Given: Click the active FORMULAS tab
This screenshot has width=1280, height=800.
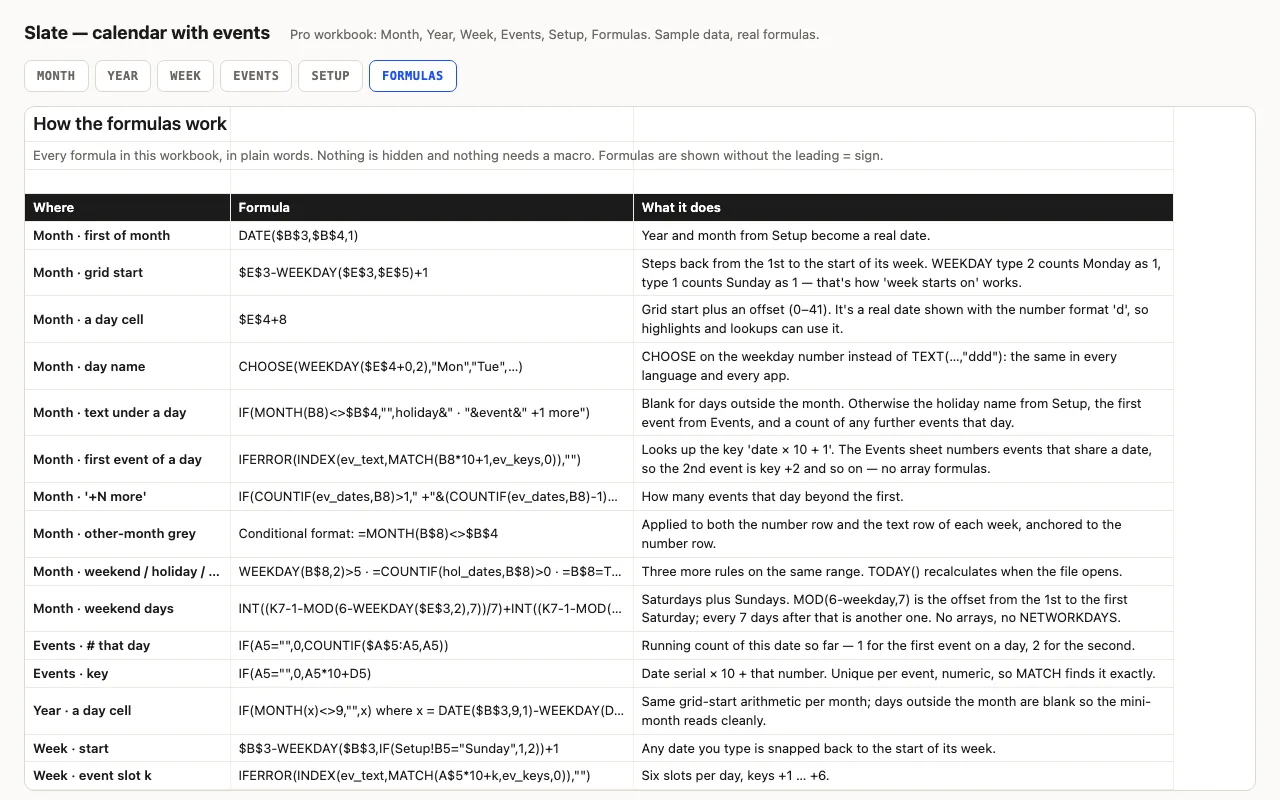Looking at the screenshot, I should pos(413,76).
